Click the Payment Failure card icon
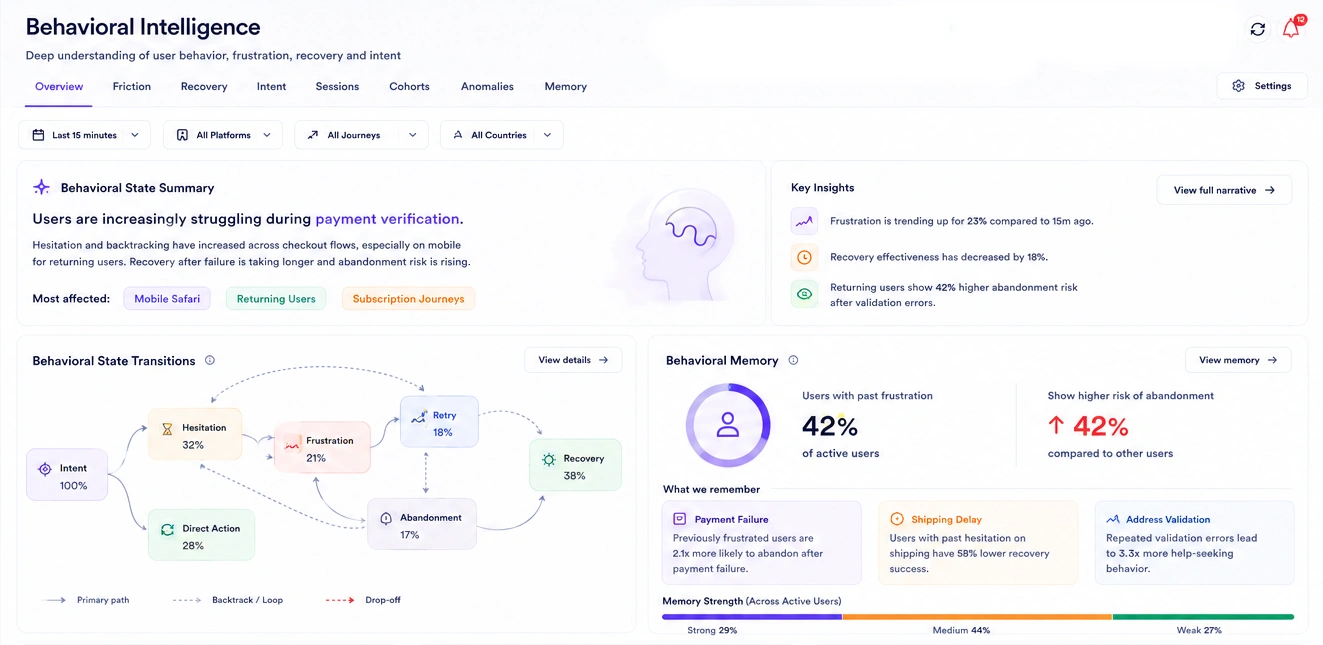This screenshot has height=645, width=1323. (x=679, y=519)
